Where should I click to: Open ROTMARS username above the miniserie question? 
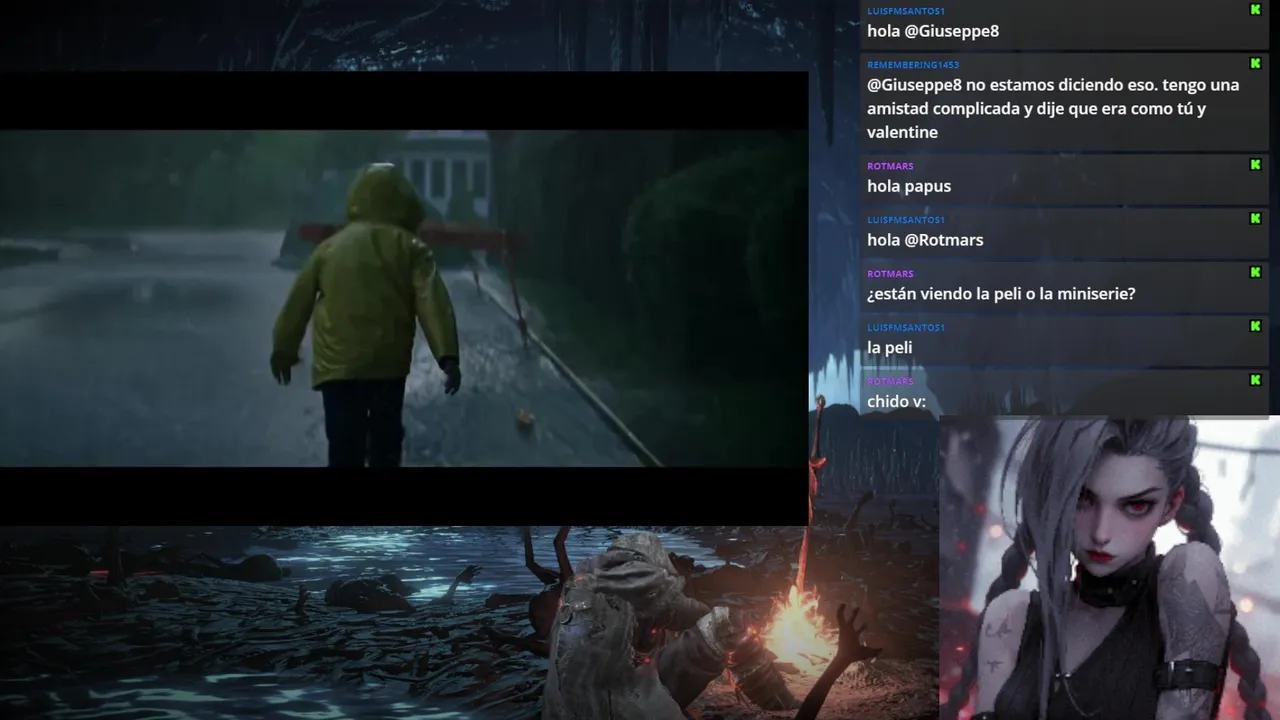coord(890,274)
